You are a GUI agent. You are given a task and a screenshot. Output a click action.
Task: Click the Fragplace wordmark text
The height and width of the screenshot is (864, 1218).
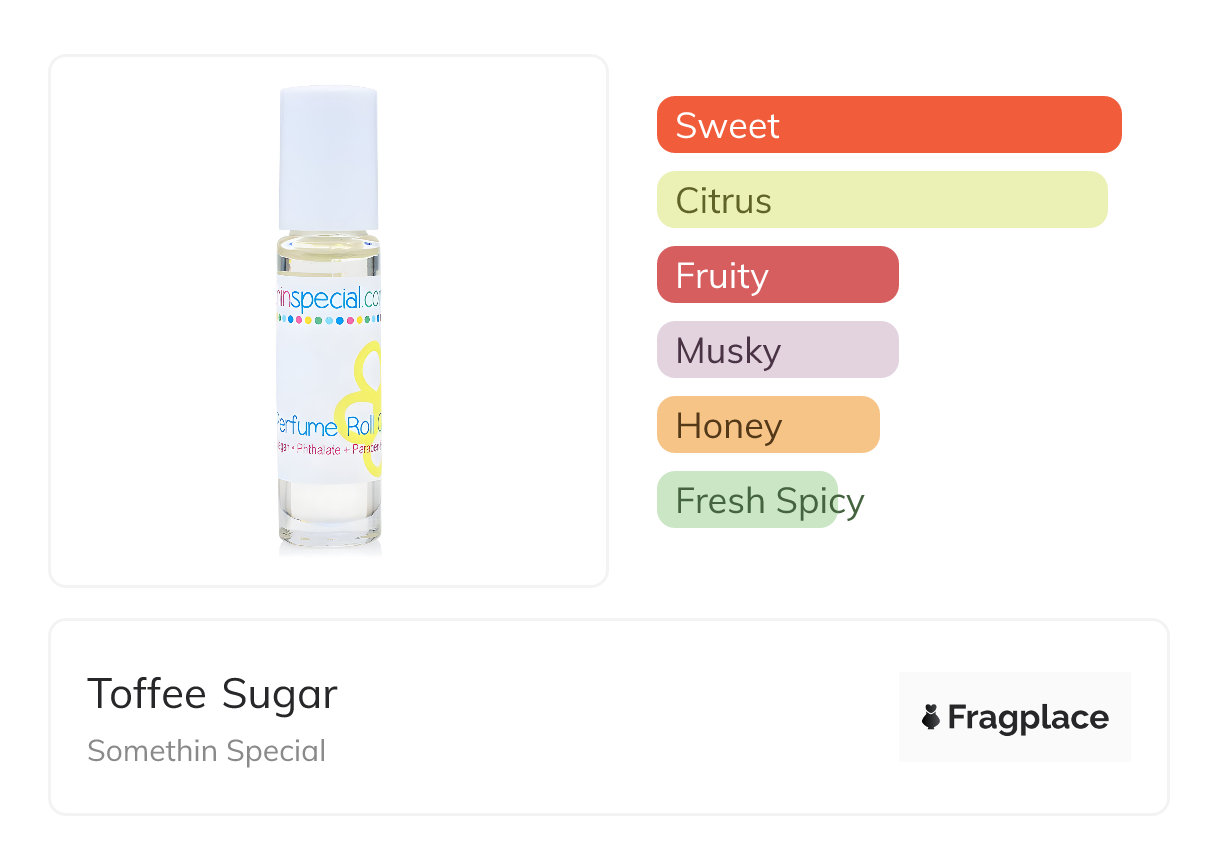point(1028,717)
